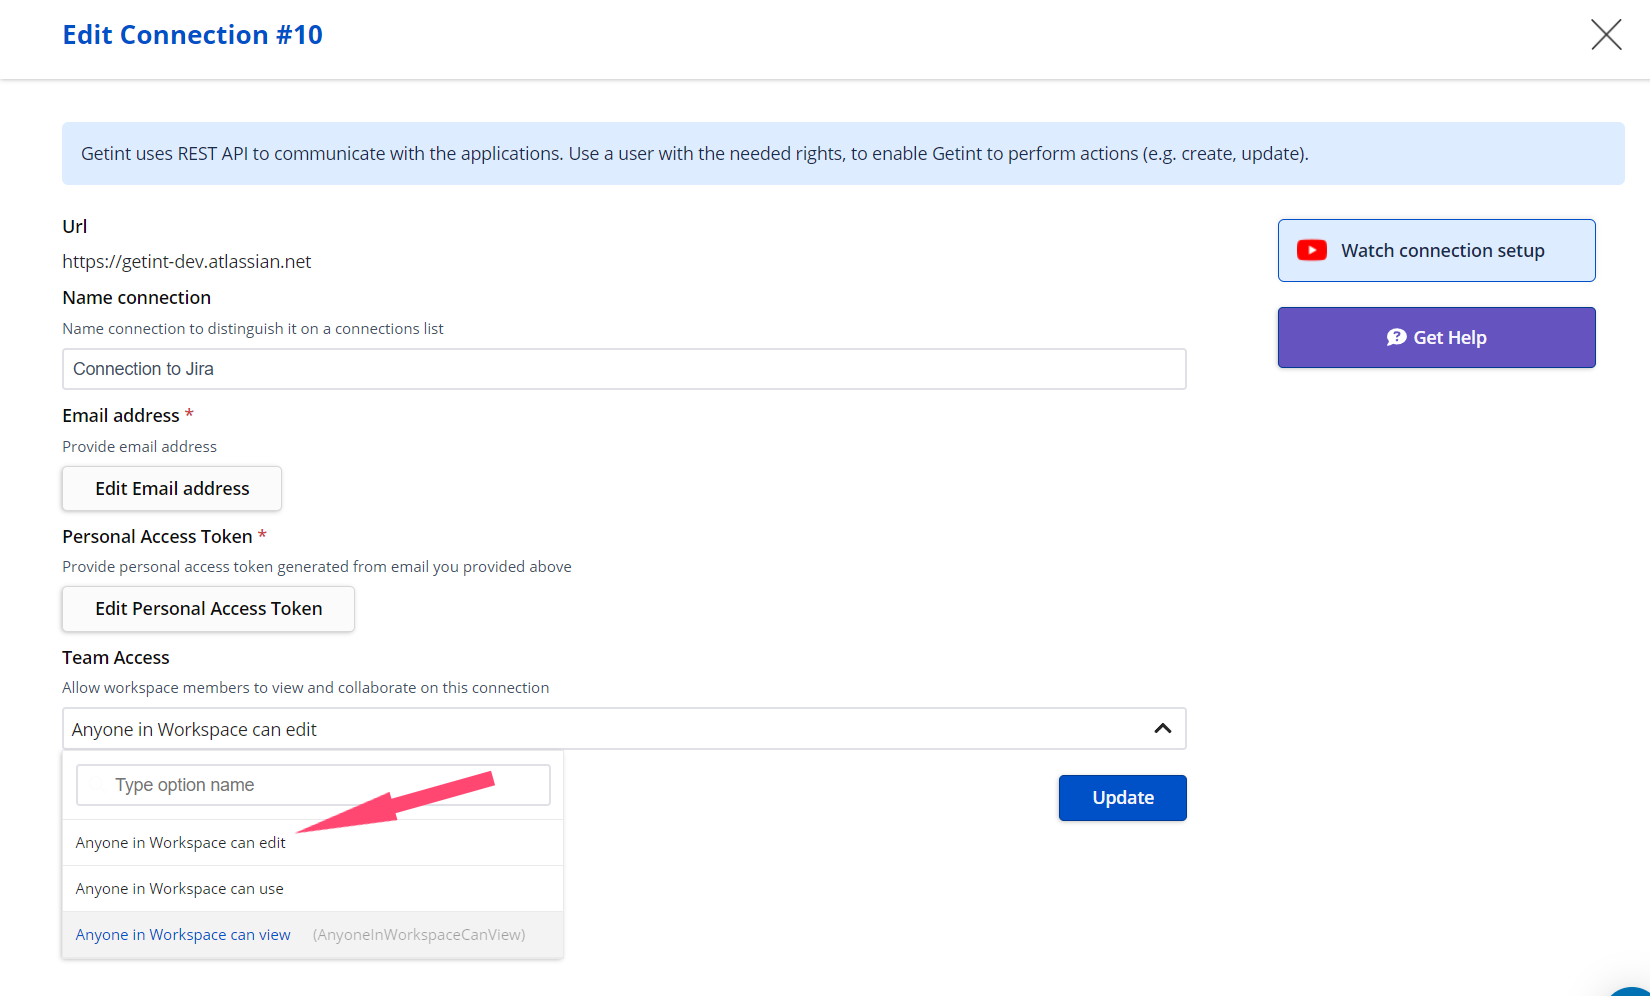Open the Watch connection setup video

pyautogui.click(x=1441, y=251)
